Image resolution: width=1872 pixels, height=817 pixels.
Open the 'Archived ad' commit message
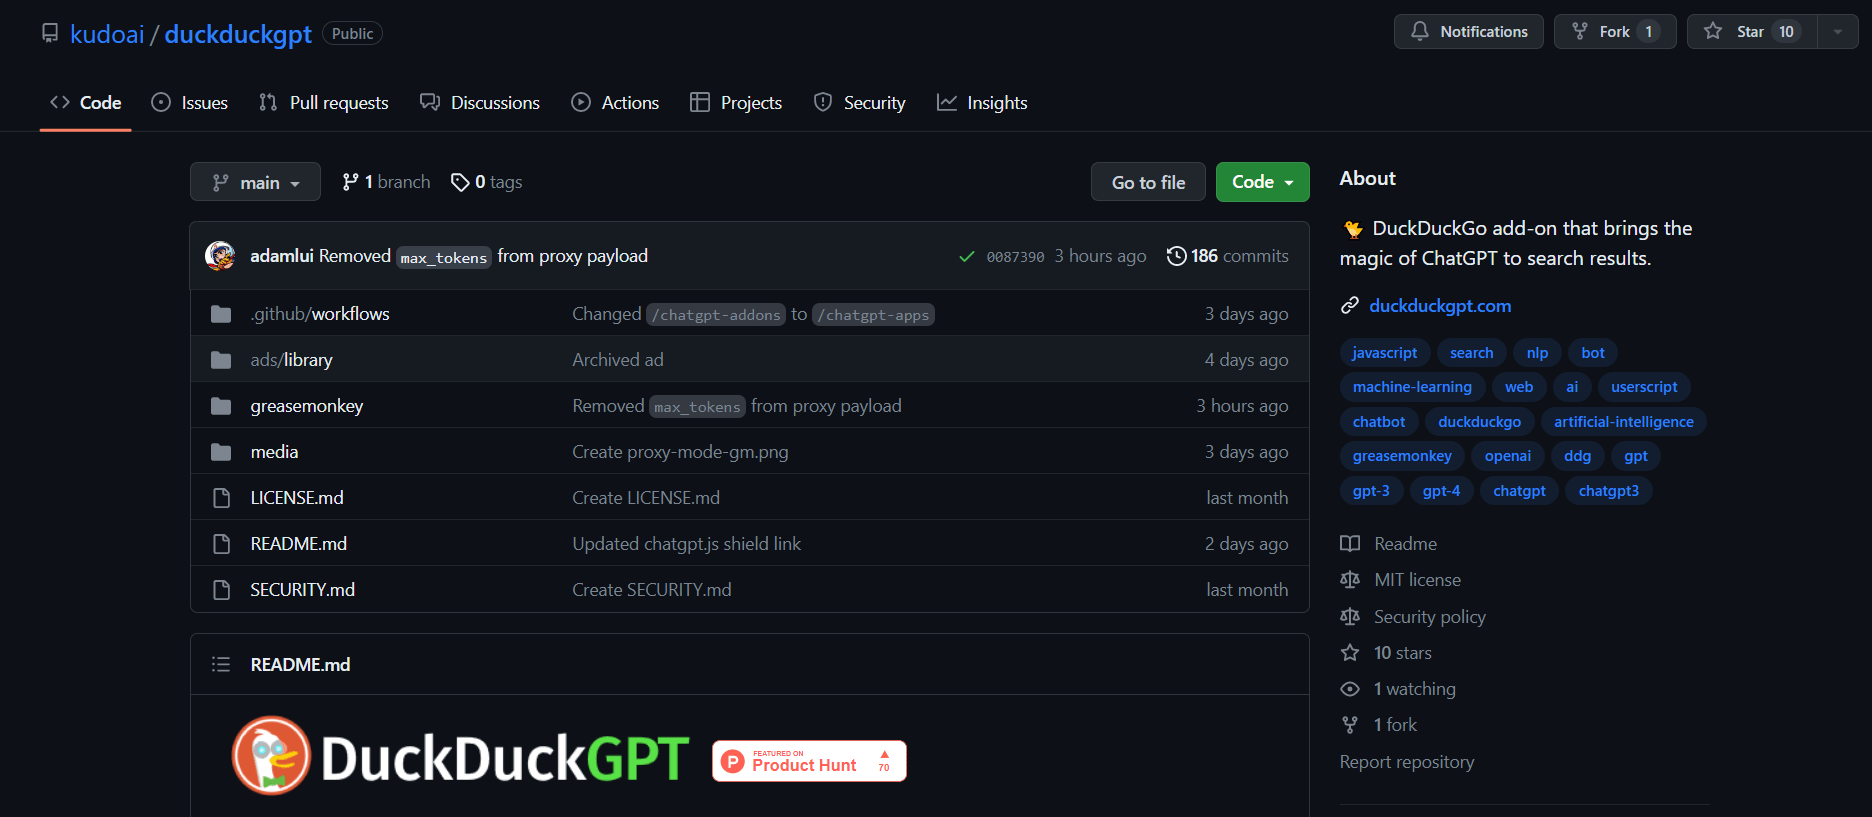tap(617, 360)
